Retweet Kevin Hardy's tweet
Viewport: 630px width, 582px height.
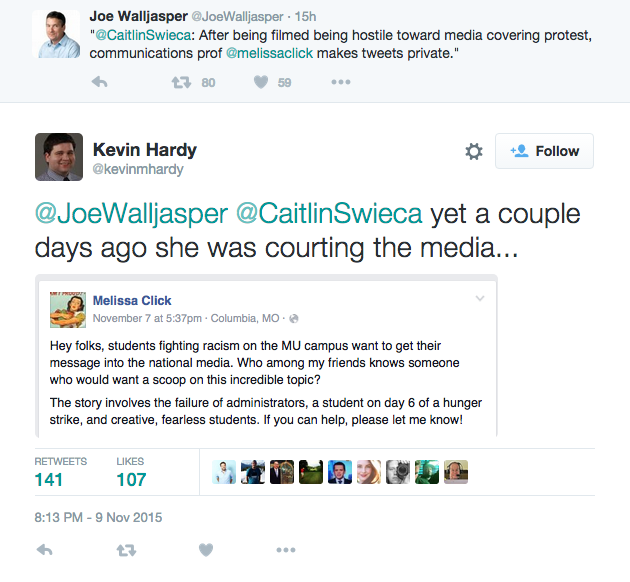(x=126, y=550)
